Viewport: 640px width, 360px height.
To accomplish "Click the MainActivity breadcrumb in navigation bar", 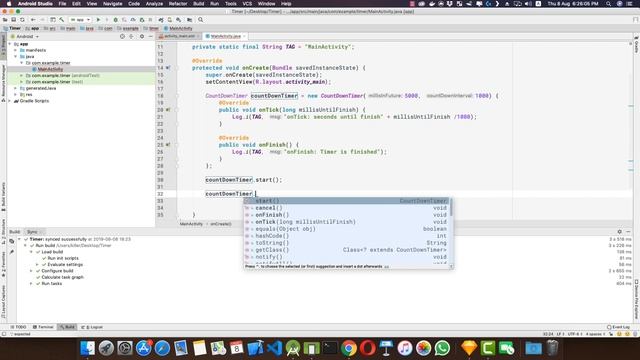I will [178, 28].
